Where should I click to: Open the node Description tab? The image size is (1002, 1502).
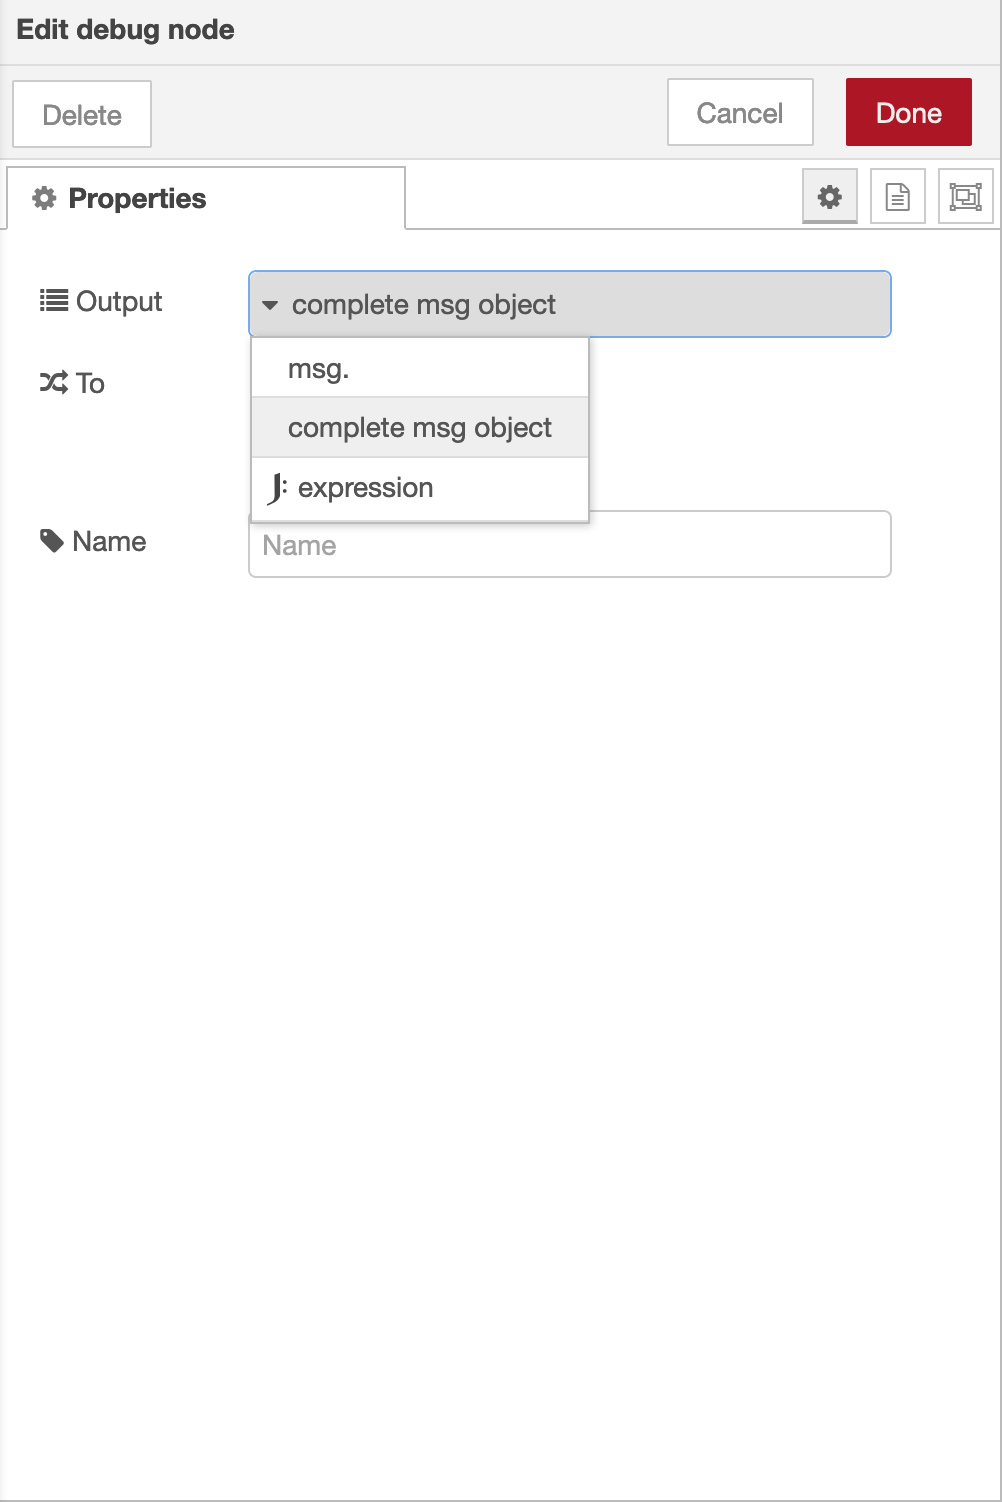pos(897,197)
